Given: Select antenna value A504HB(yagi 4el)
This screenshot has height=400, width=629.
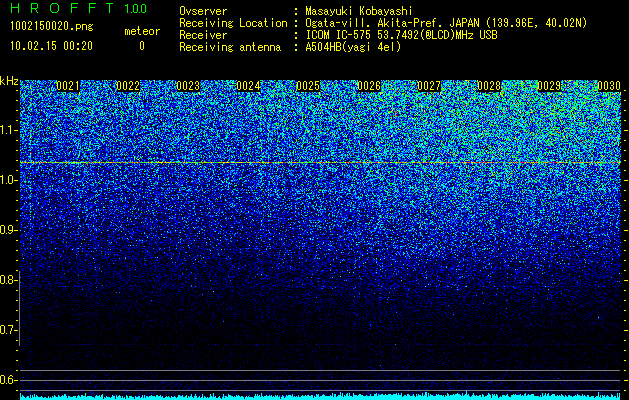Looking at the screenshot, I should (x=353, y=47).
